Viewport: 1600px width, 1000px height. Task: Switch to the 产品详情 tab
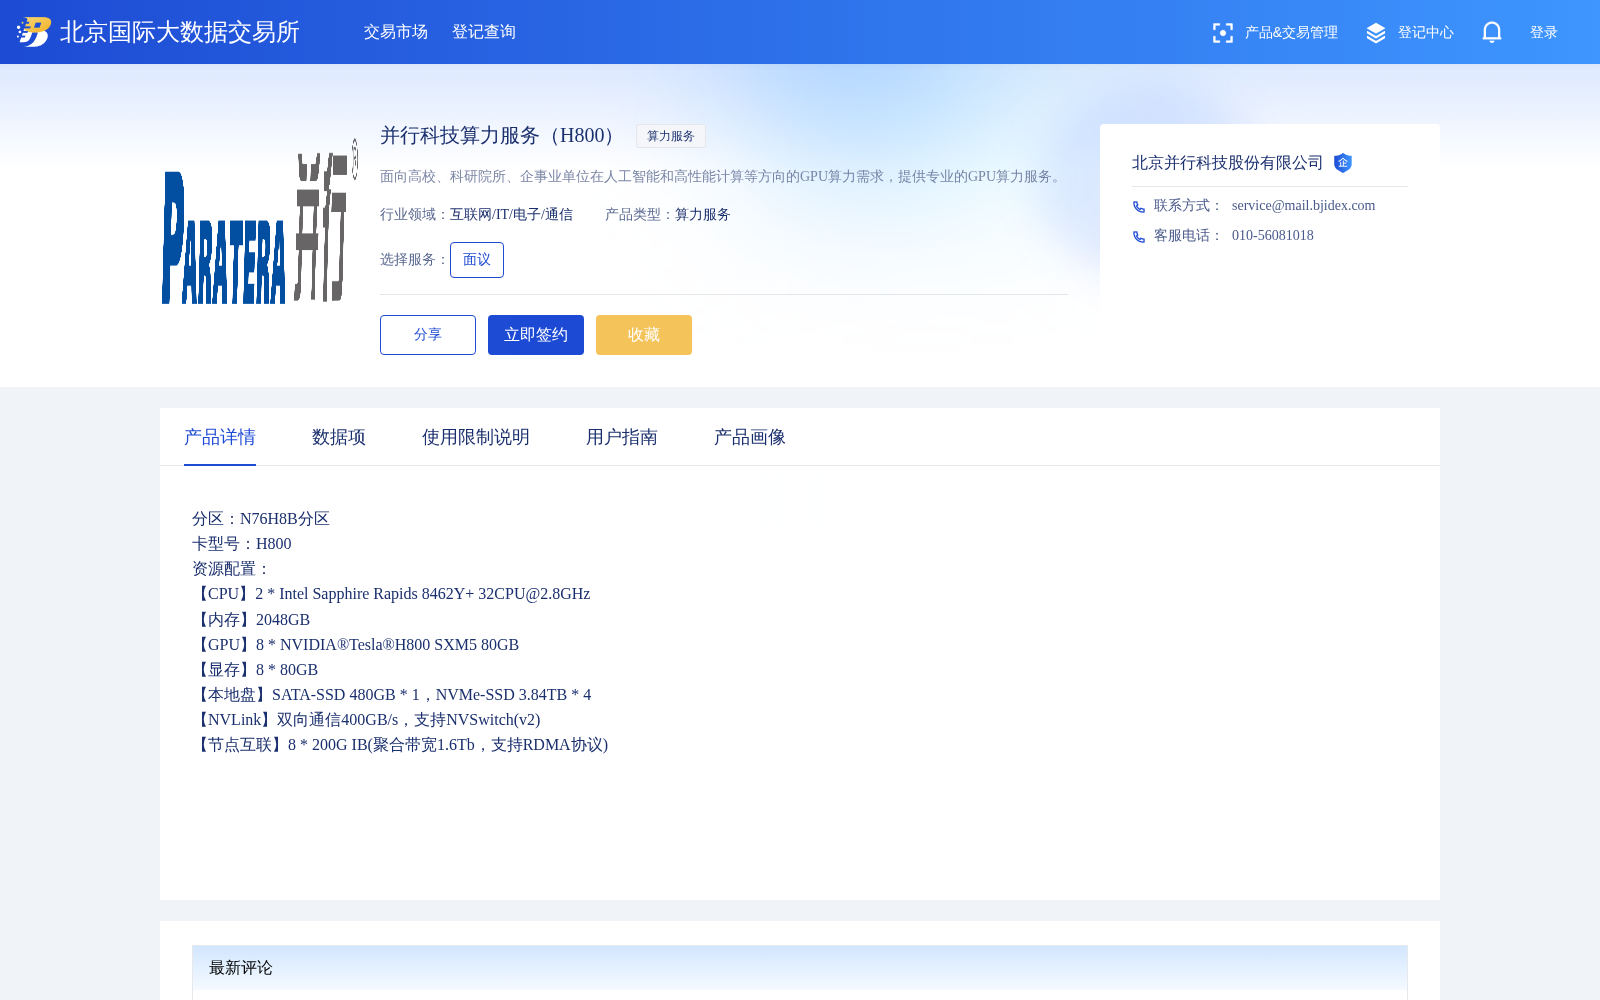pyautogui.click(x=220, y=437)
